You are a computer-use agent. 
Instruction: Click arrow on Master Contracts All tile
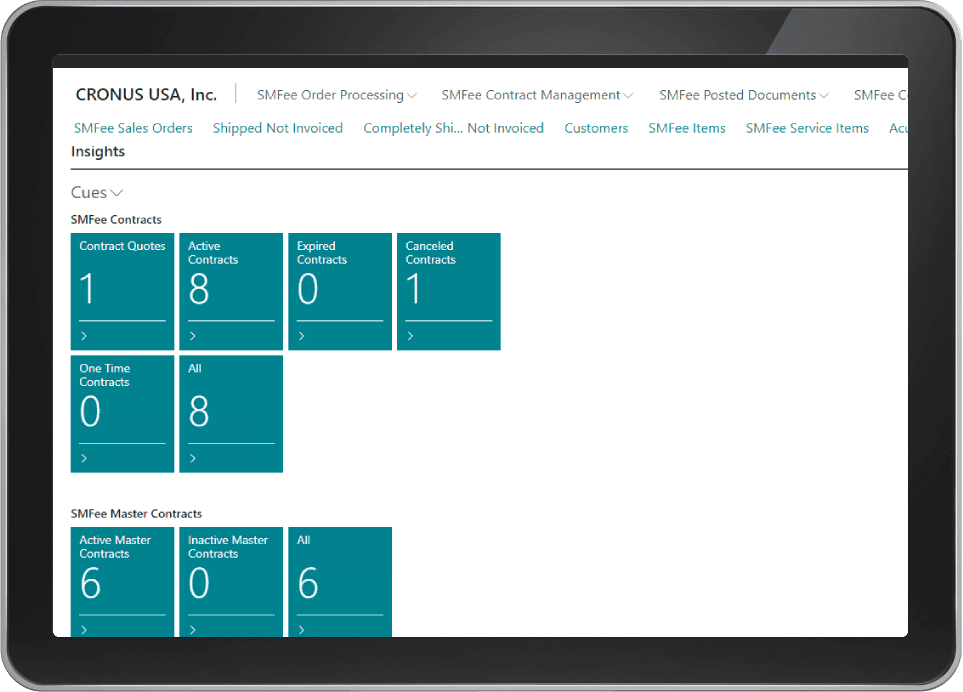(302, 629)
